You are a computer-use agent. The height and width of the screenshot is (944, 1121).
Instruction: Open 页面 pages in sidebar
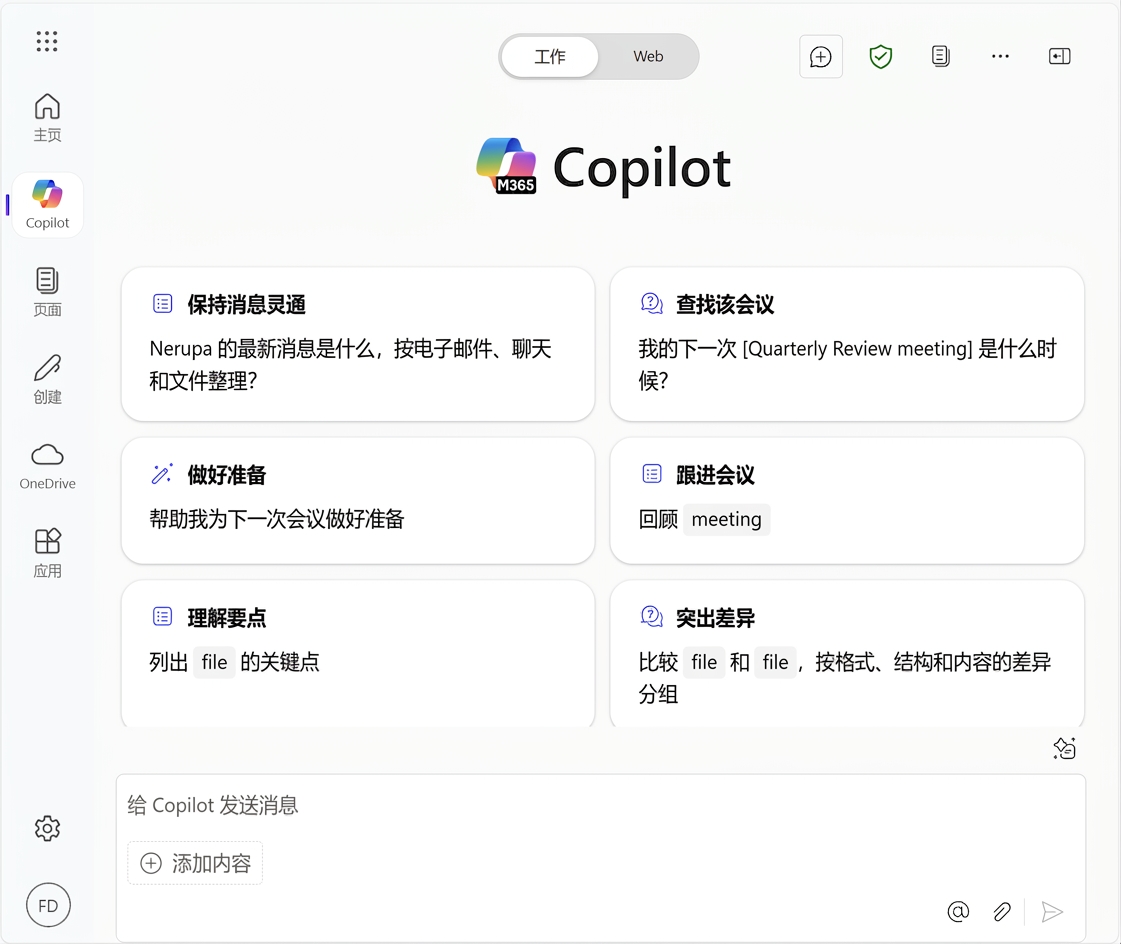coord(47,292)
